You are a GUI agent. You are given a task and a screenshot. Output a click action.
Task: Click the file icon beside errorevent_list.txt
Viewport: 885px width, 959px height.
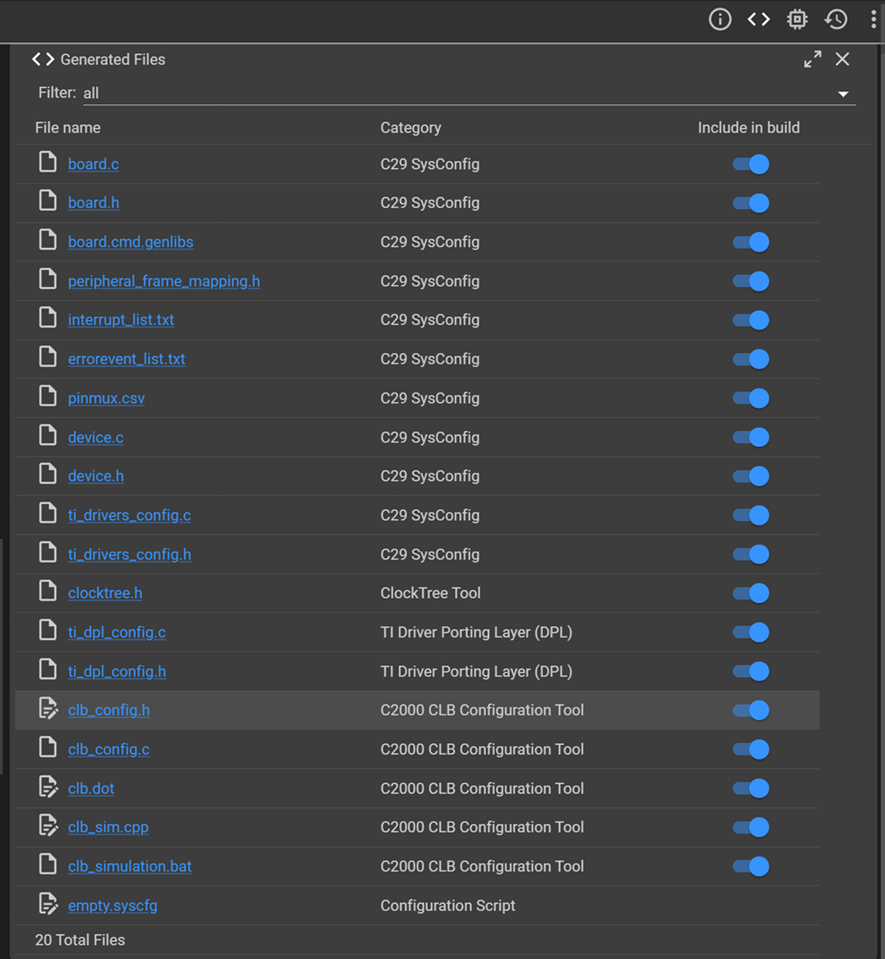48,357
